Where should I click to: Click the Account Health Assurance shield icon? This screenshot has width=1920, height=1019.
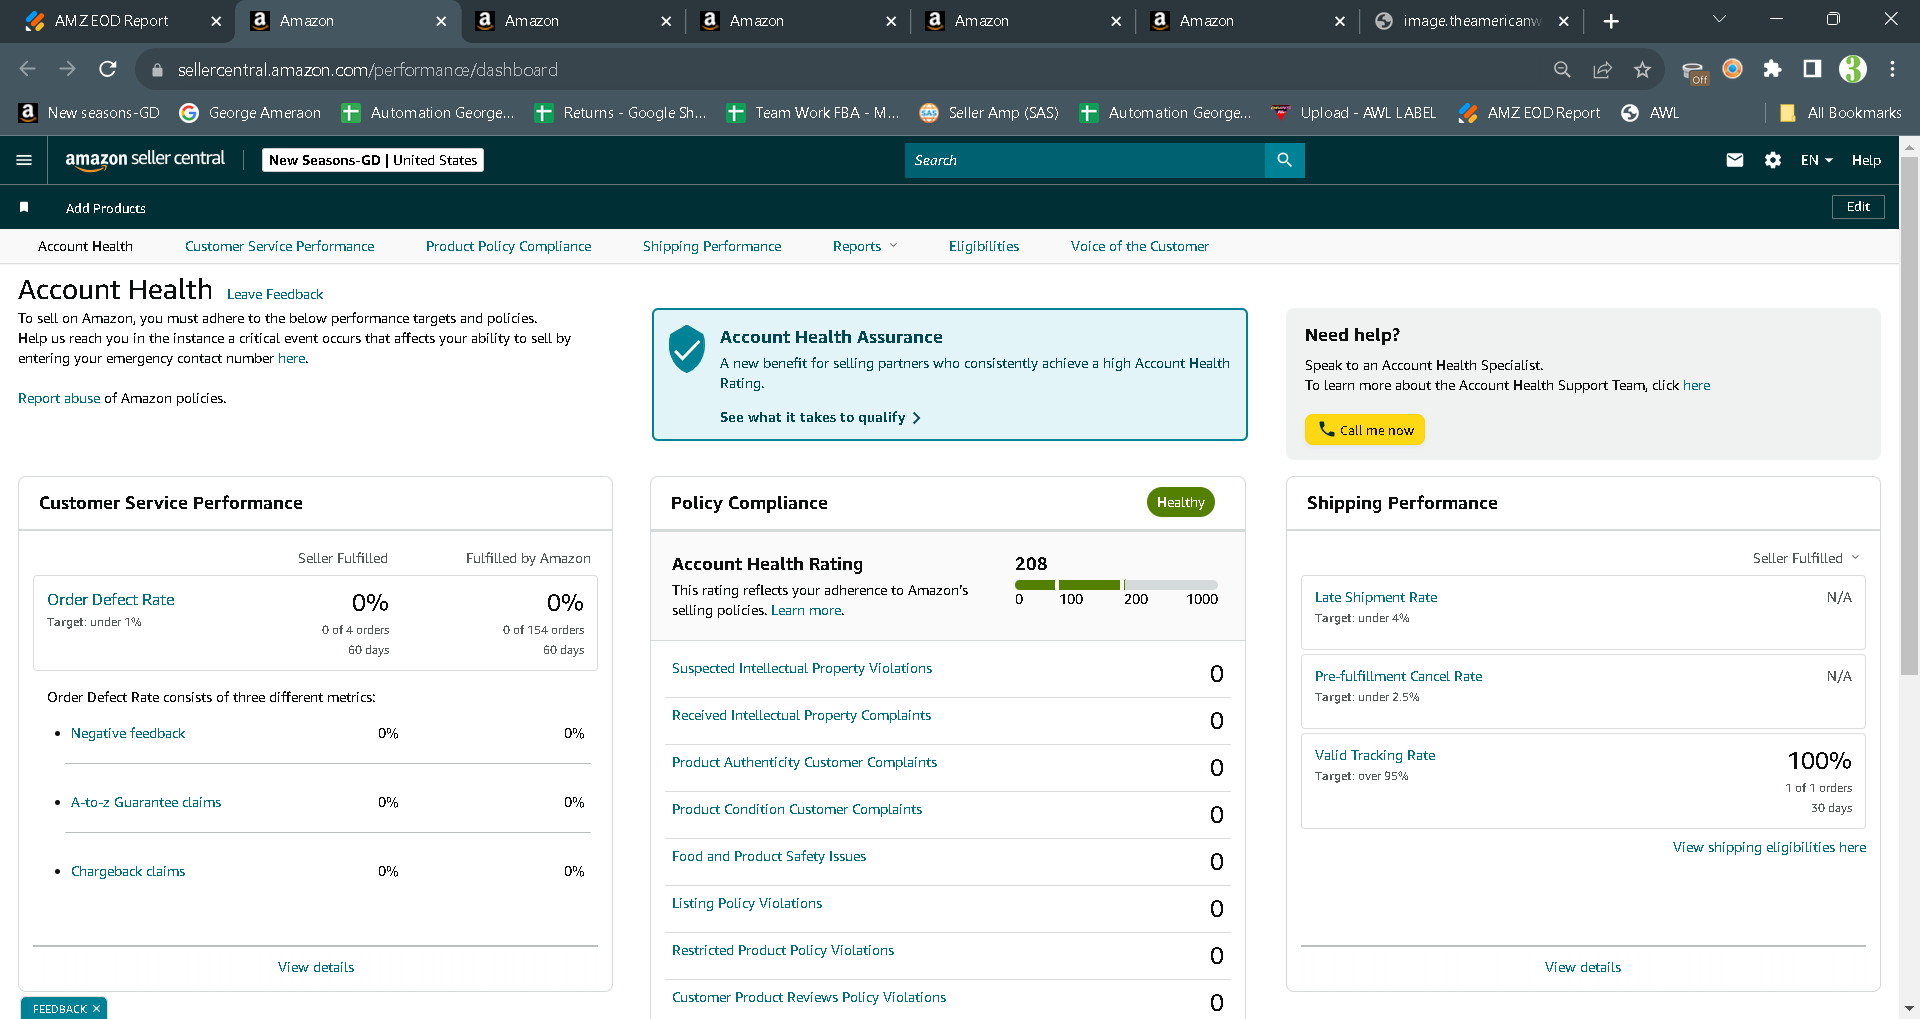[687, 348]
